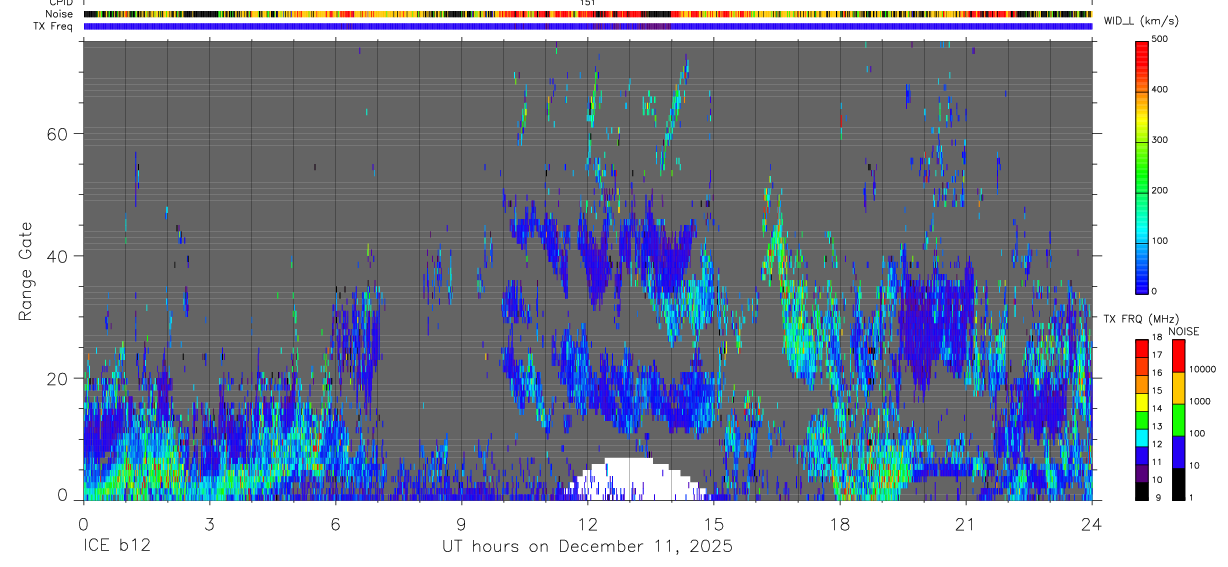Click the 'TX FRQ (MHz)' legend title
The height and width of the screenshot is (567, 1228).
click(1141, 319)
